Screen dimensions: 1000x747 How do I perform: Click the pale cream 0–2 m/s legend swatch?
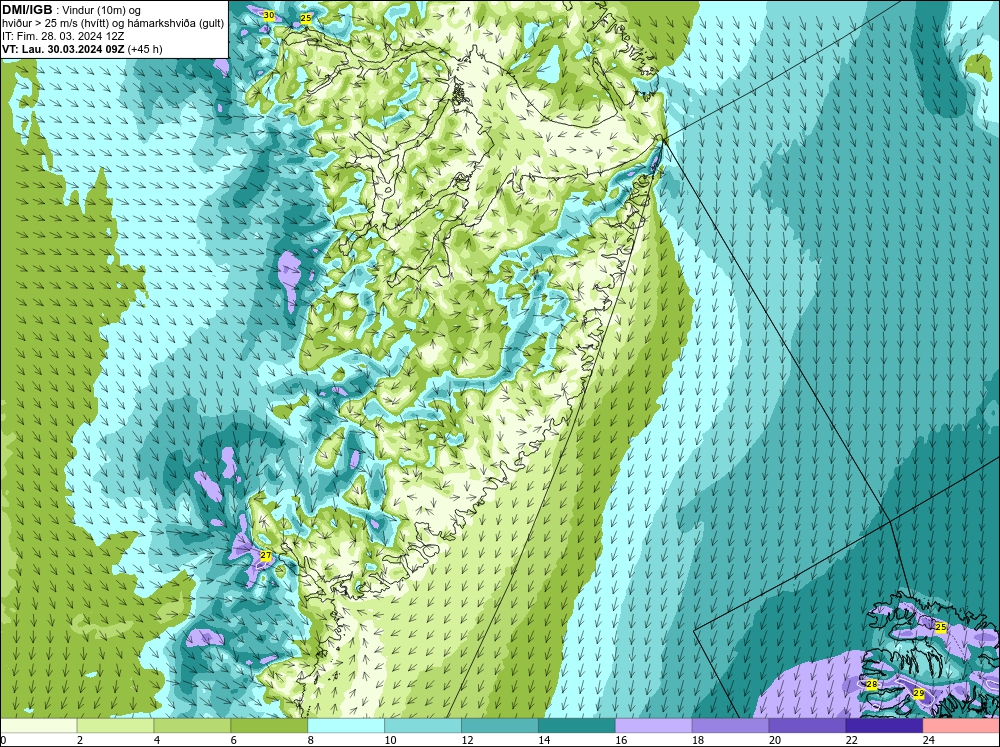[x=39, y=726]
